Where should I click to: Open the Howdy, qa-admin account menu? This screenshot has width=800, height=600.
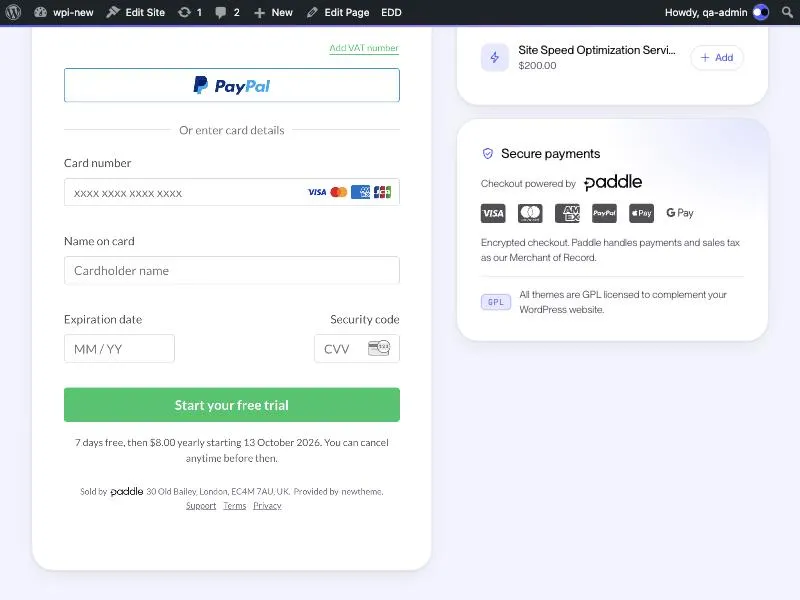(716, 12)
